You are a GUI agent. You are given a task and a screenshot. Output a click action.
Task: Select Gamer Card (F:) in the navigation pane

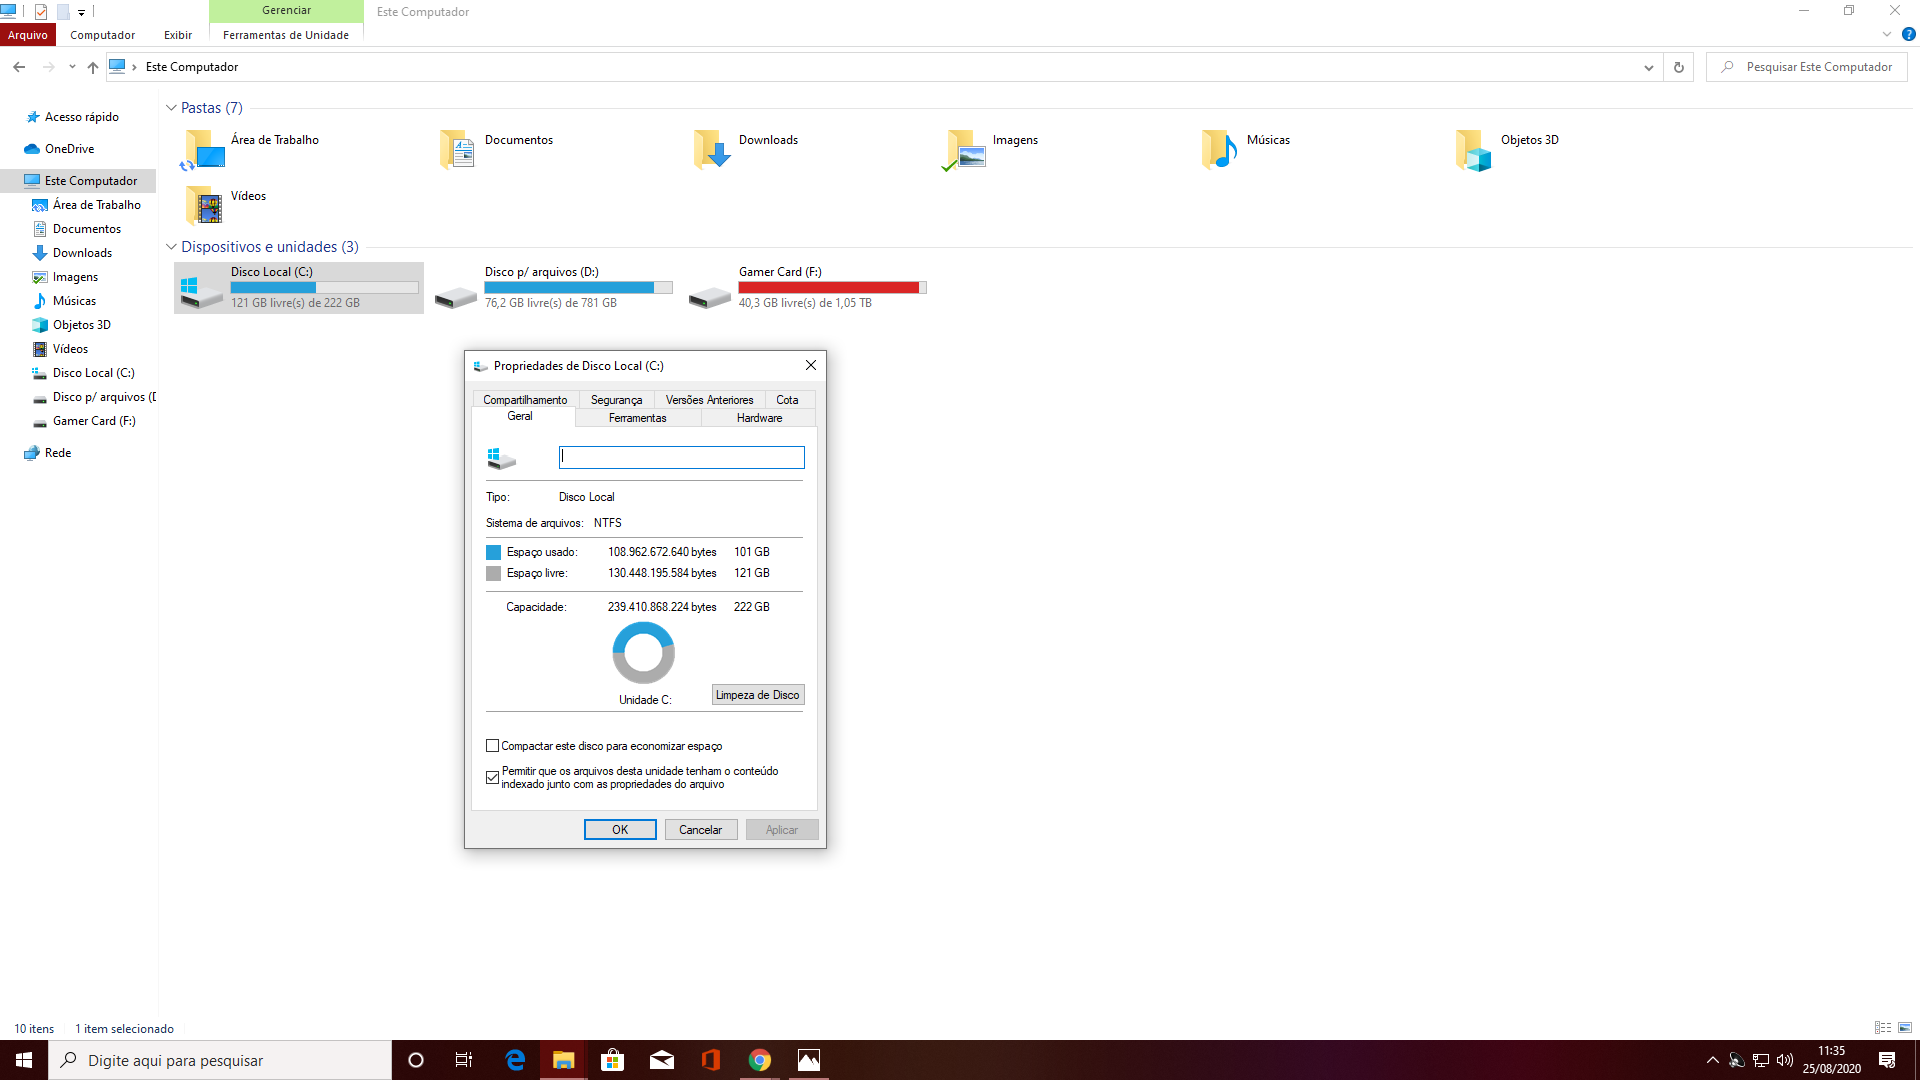click(94, 421)
